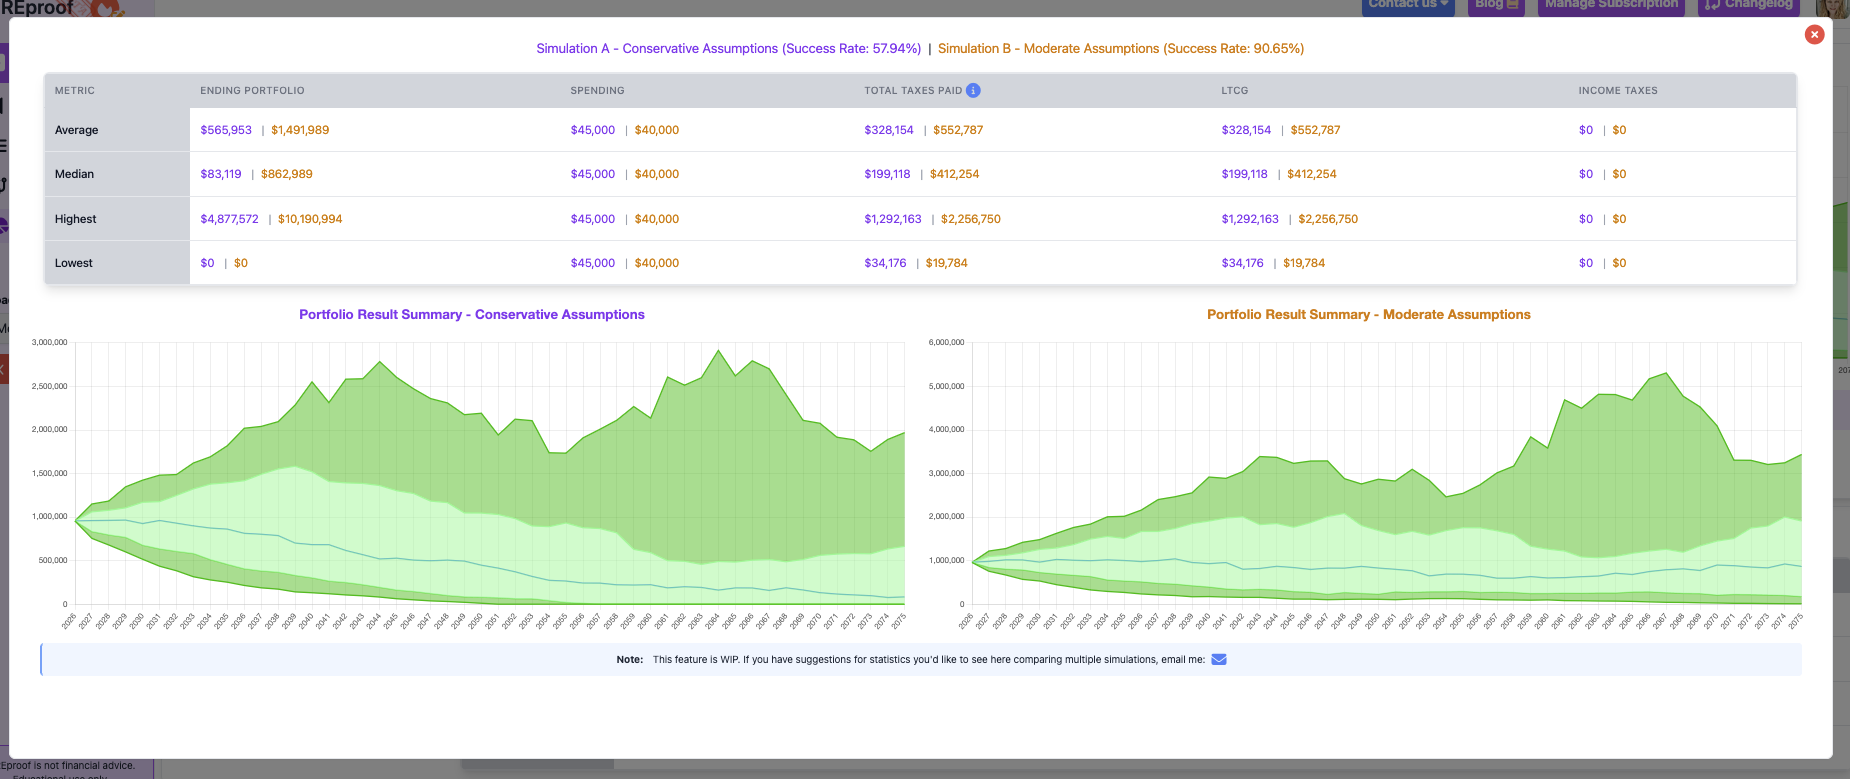Viewport: 1850px width, 779px height.
Task: Click the email envelope icon in the note
Action: click(1218, 659)
